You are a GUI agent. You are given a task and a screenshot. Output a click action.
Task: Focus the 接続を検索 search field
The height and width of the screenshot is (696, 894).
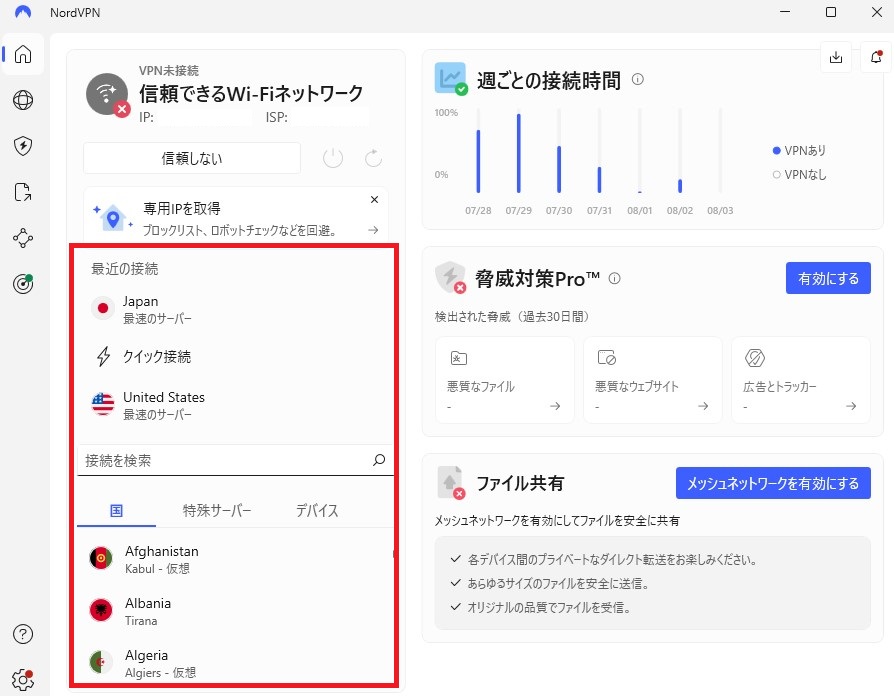point(235,460)
